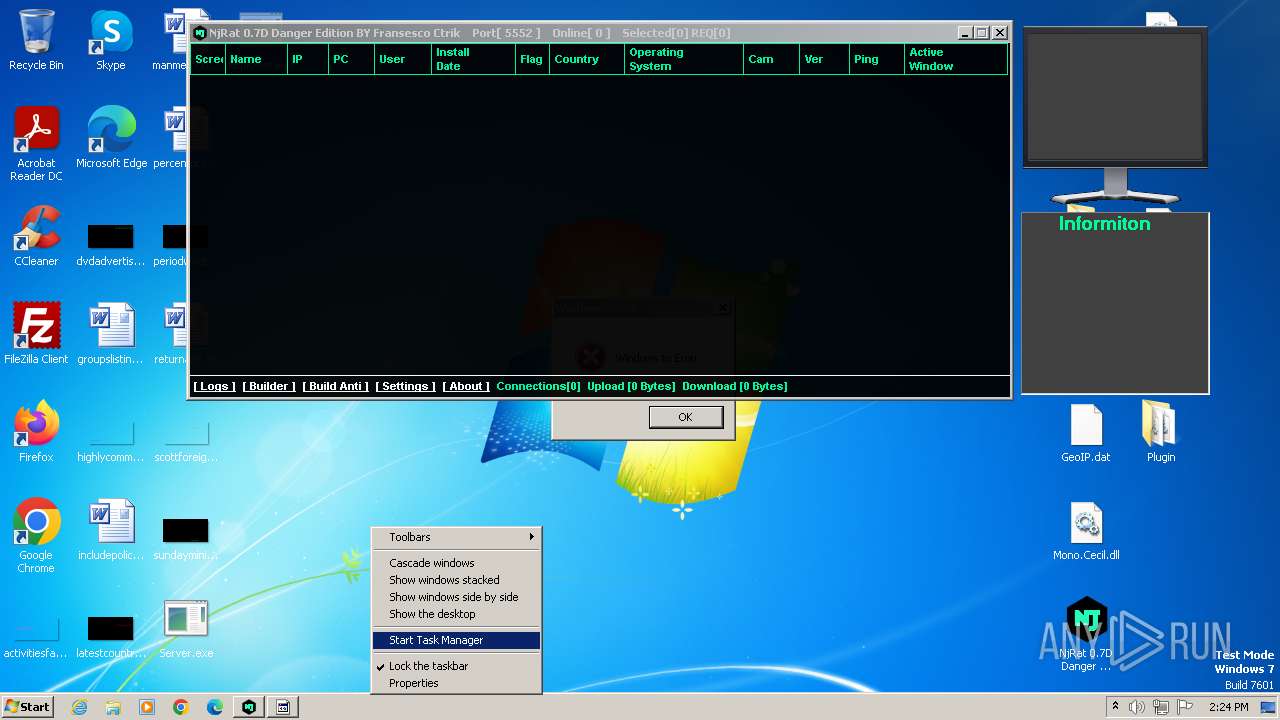Viewport: 1280px width, 720px height.
Task: Select the GeoIP.dat file icon
Action: 1086,434
